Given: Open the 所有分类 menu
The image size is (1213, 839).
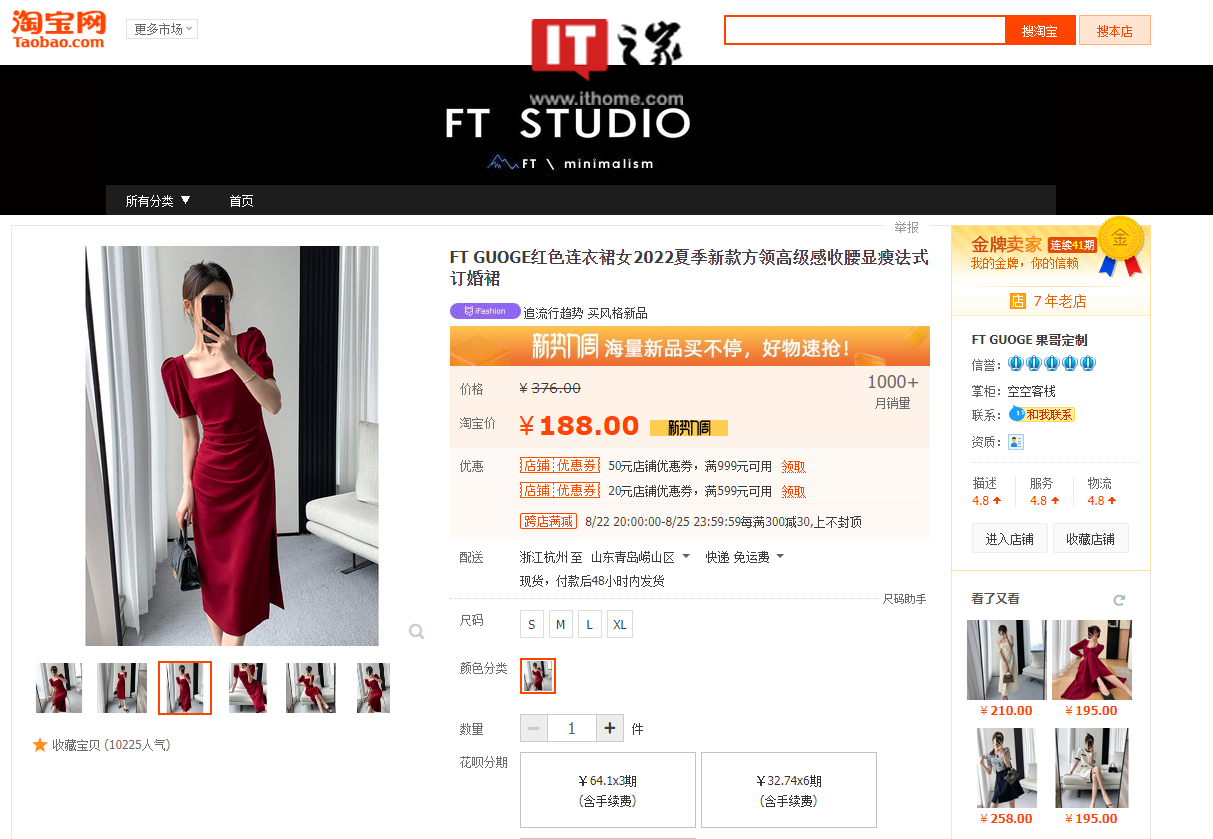Looking at the screenshot, I should [157, 201].
